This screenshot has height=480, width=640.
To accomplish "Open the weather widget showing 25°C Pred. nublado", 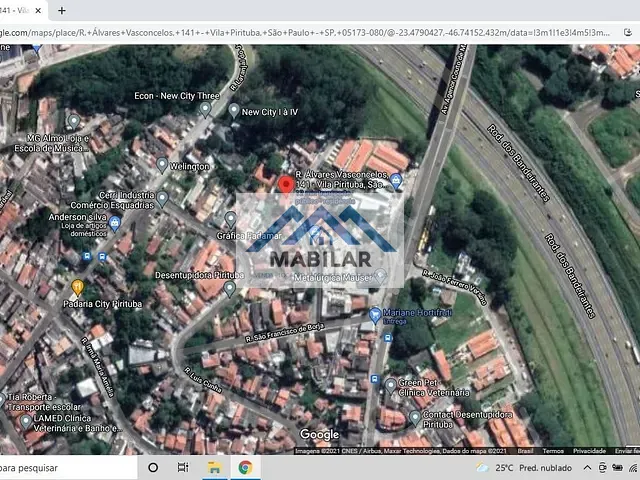I will 524,468.
